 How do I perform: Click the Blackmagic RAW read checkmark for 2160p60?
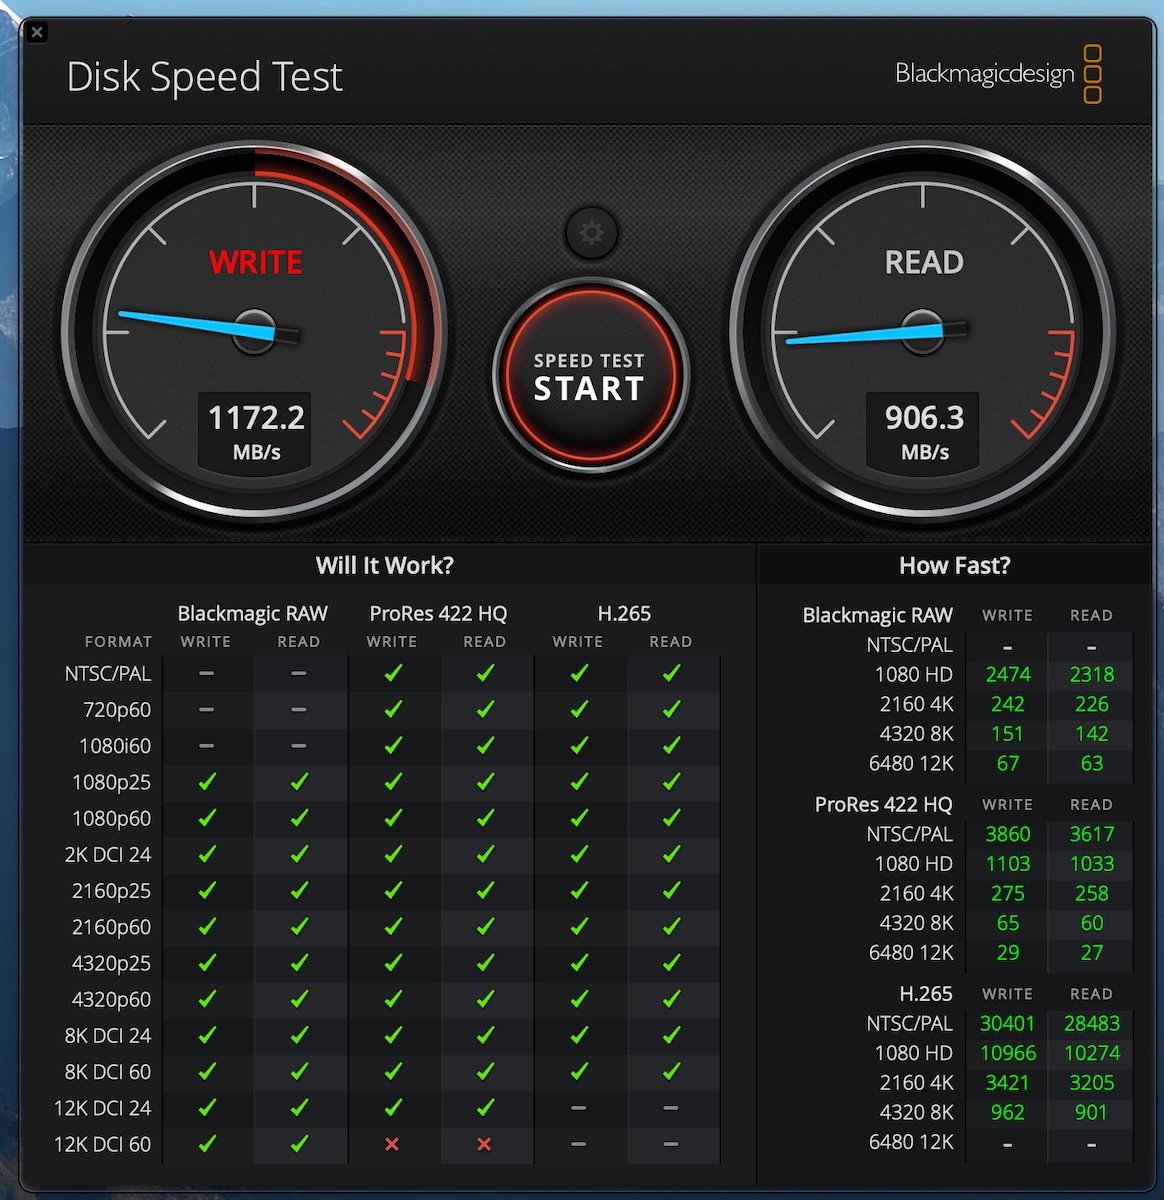[299, 927]
